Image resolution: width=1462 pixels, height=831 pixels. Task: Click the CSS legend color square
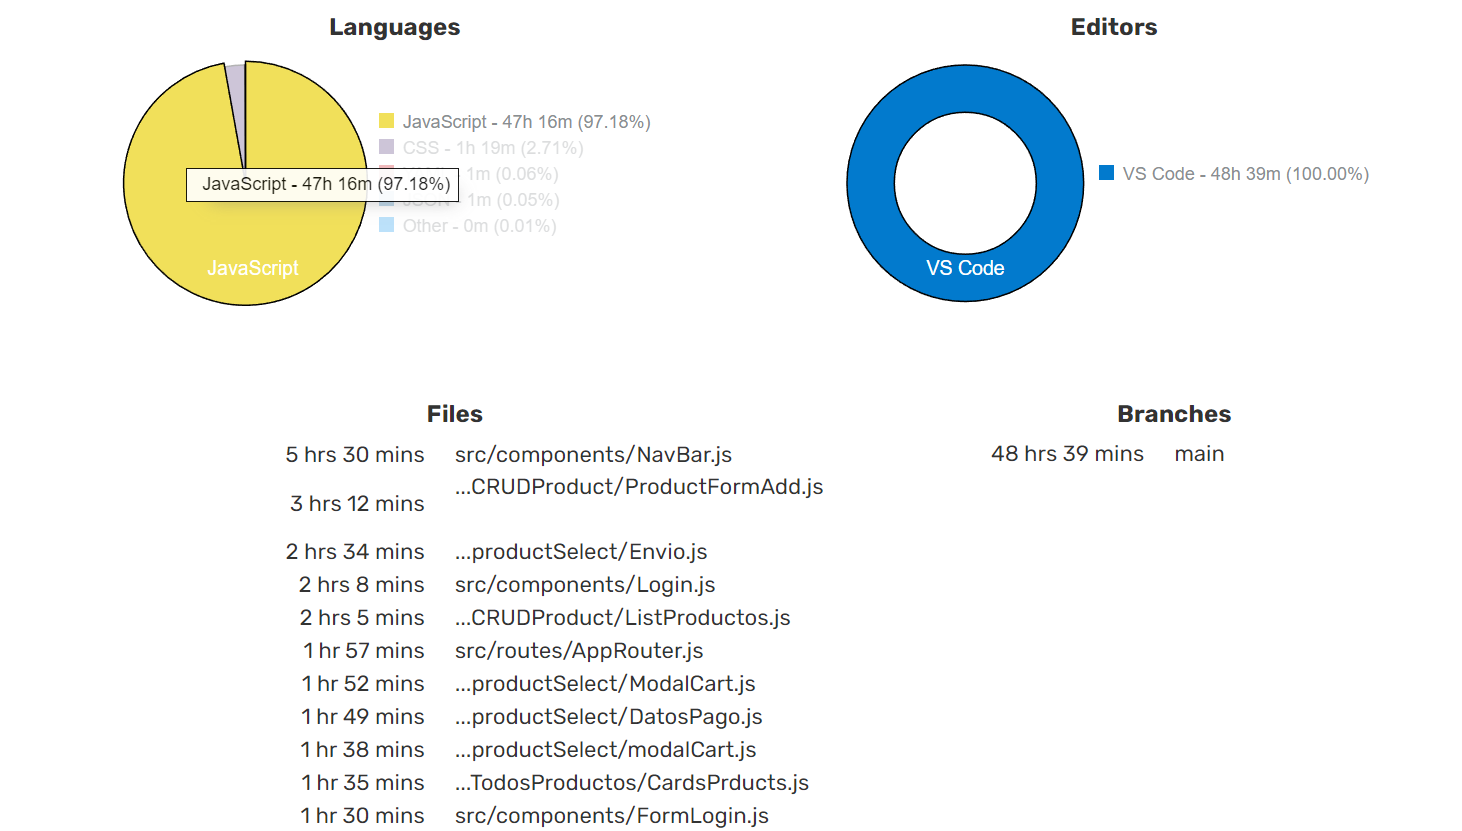click(x=387, y=147)
